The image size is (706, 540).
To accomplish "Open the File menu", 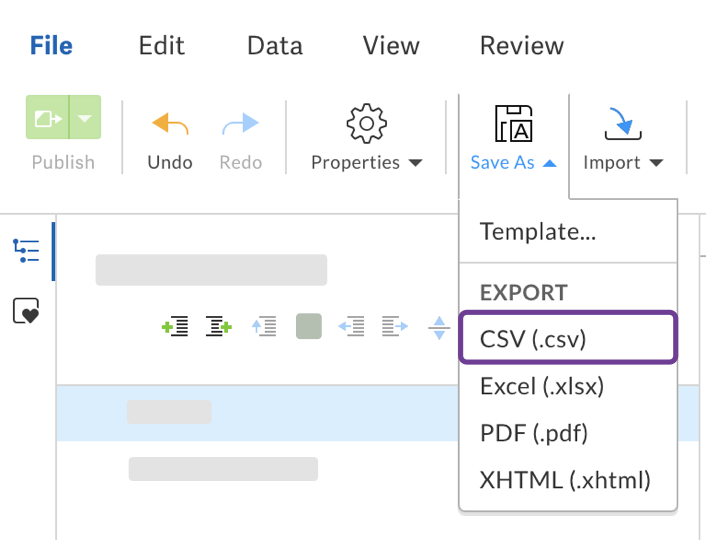I will 51,46.
